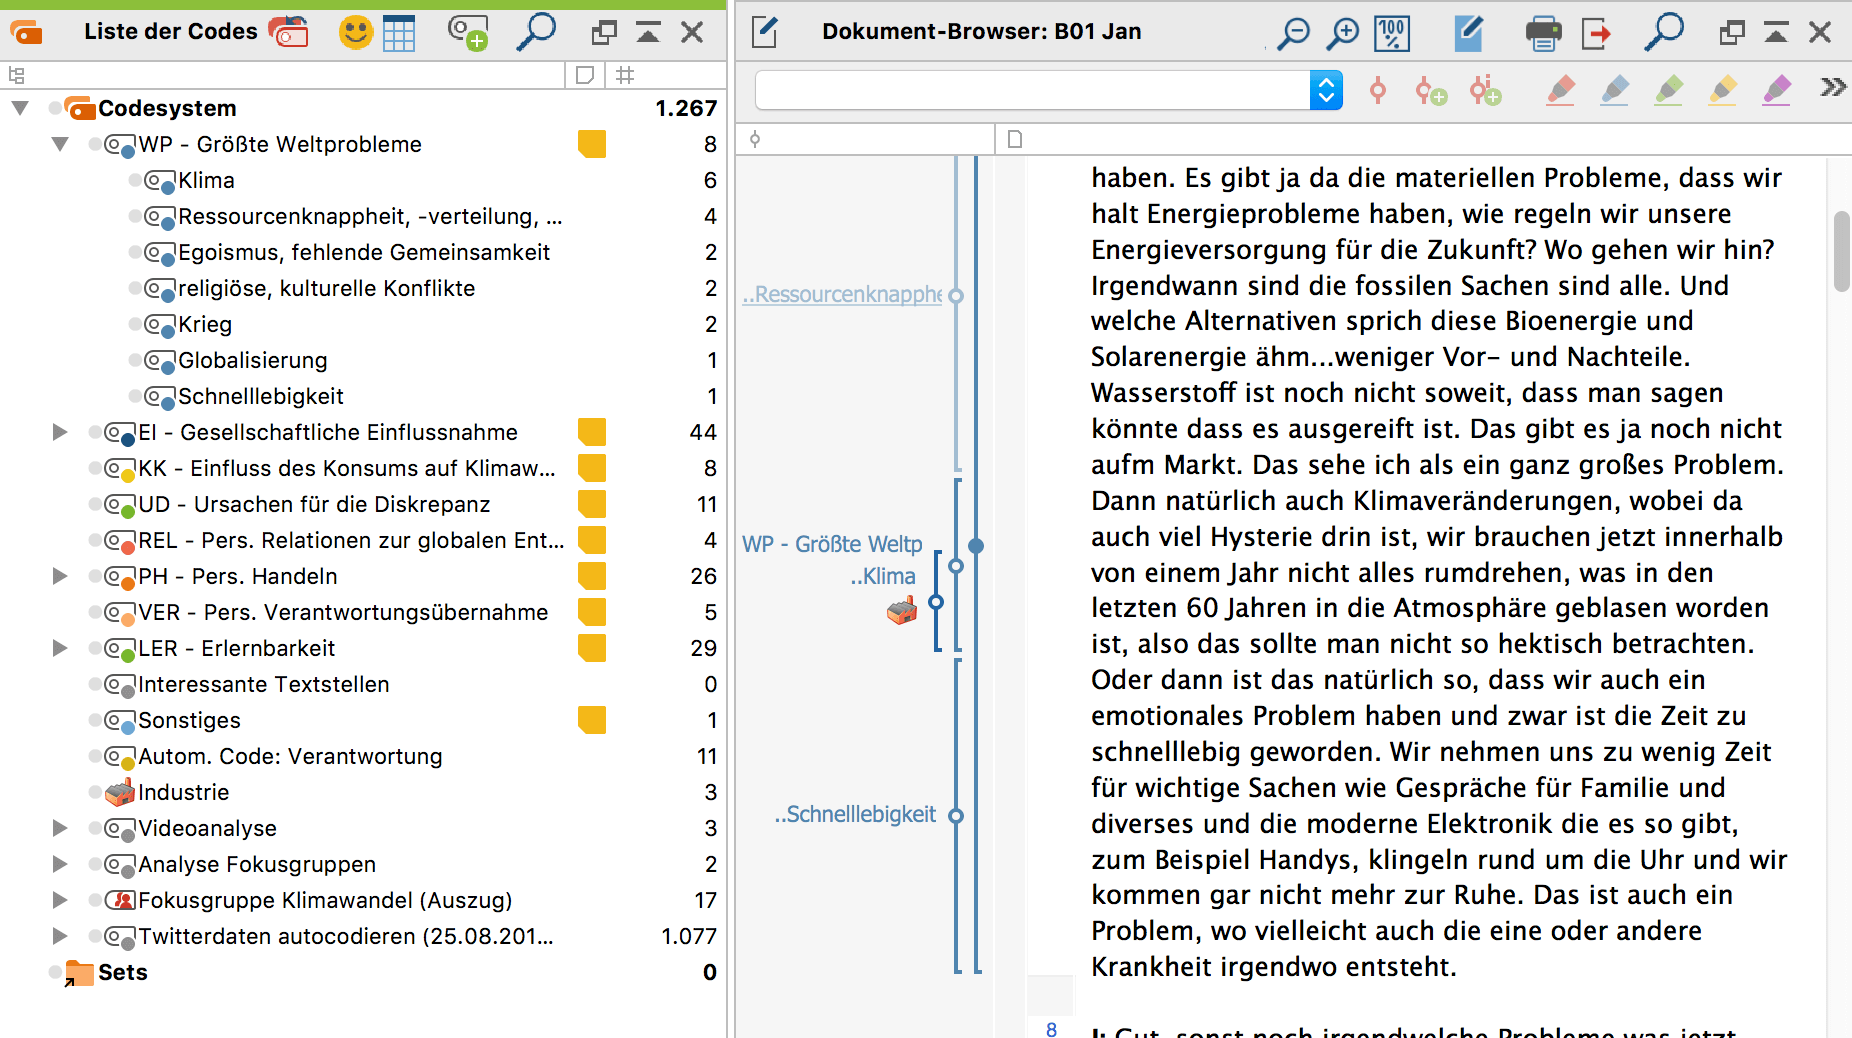
Task: Select the Industrie code in the list
Action: pos(183,792)
